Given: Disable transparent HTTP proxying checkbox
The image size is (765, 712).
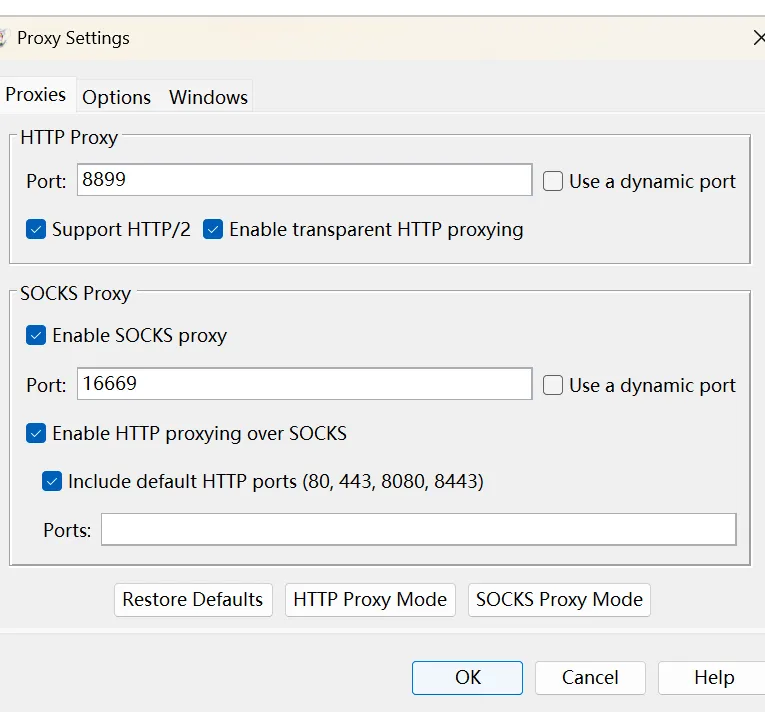Looking at the screenshot, I should 213,229.
